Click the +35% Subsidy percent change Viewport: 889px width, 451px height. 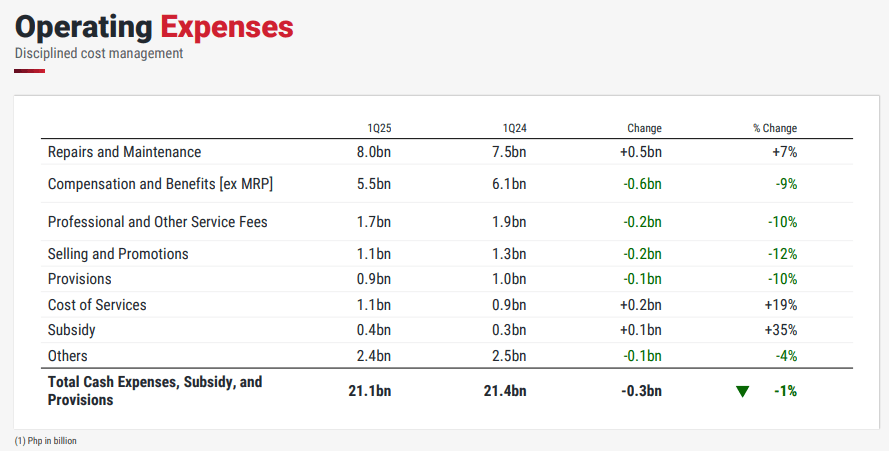[783, 330]
